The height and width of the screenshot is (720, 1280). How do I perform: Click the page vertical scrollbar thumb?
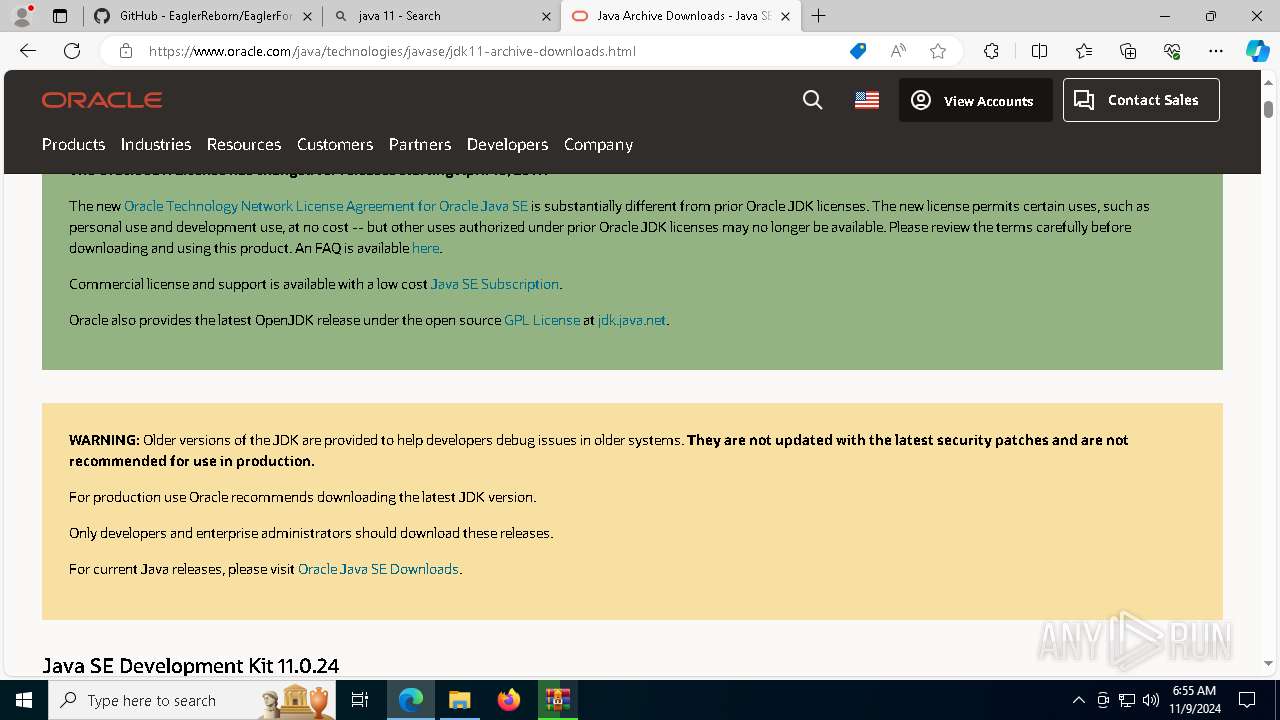(1268, 108)
